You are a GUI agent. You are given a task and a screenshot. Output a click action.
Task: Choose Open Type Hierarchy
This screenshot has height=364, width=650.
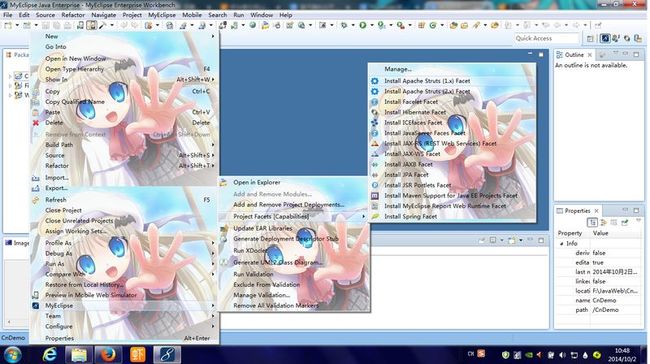click(x=75, y=69)
